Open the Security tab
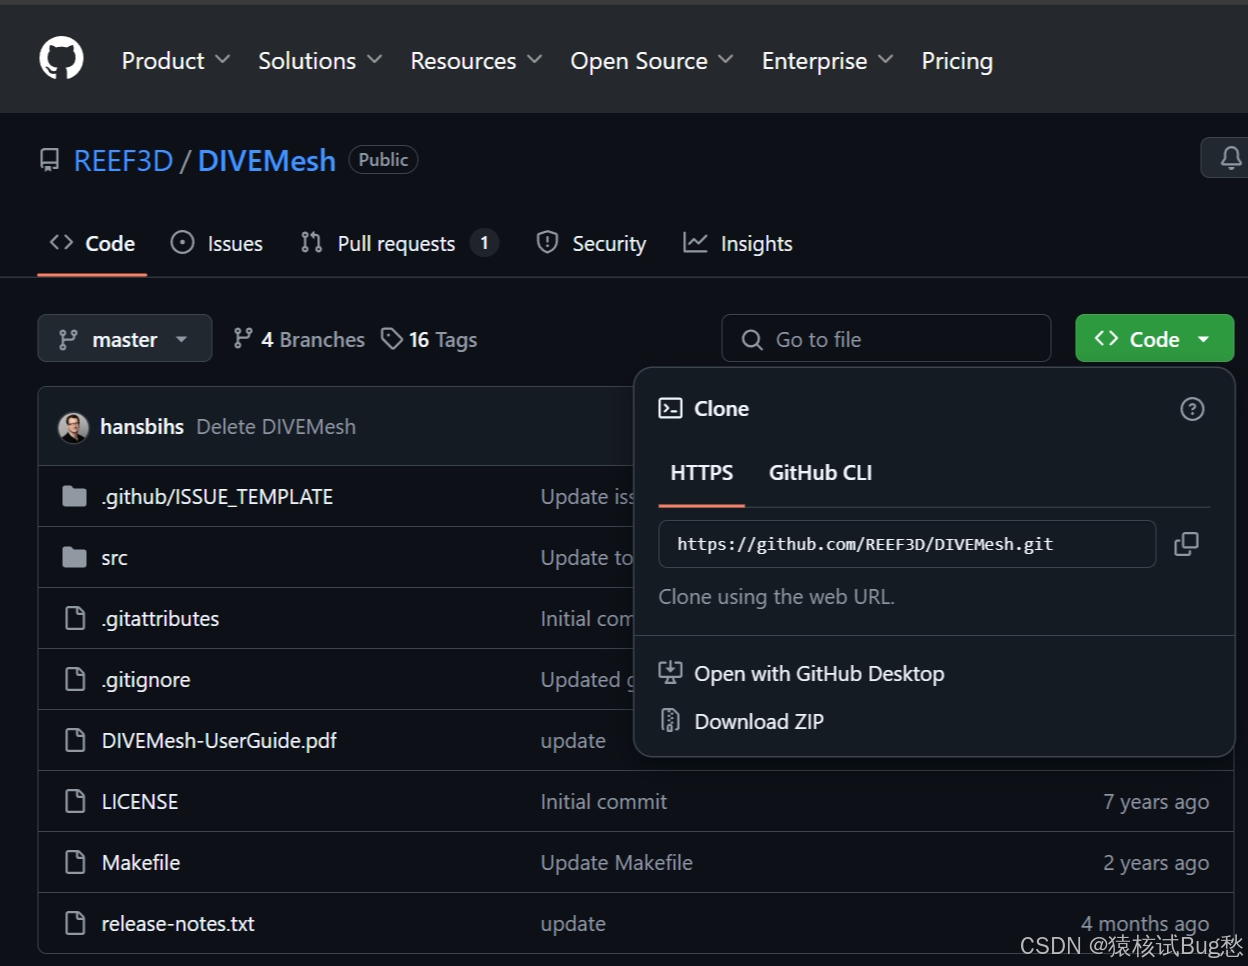The image size is (1248, 966). pos(591,243)
